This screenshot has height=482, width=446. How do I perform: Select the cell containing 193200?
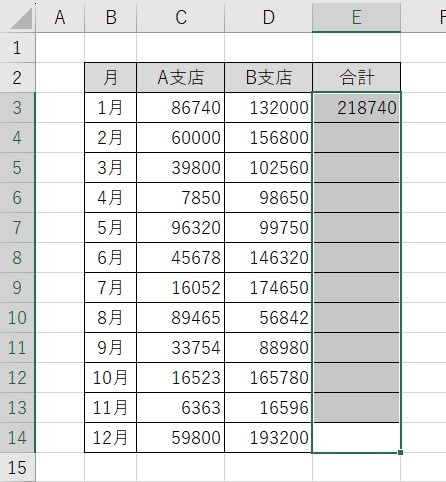(269, 438)
